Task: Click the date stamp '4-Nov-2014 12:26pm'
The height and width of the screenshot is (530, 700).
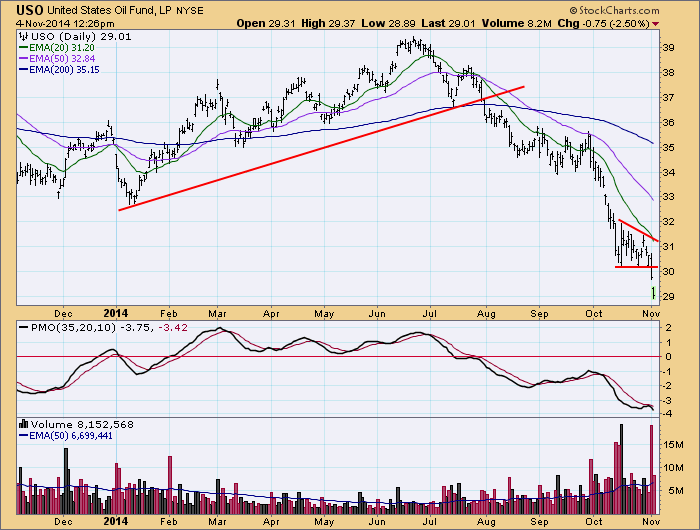Action: click(65, 23)
